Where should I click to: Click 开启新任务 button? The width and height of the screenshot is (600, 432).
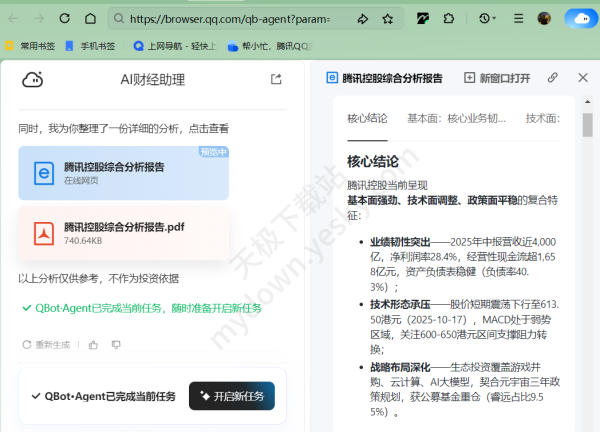point(232,396)
